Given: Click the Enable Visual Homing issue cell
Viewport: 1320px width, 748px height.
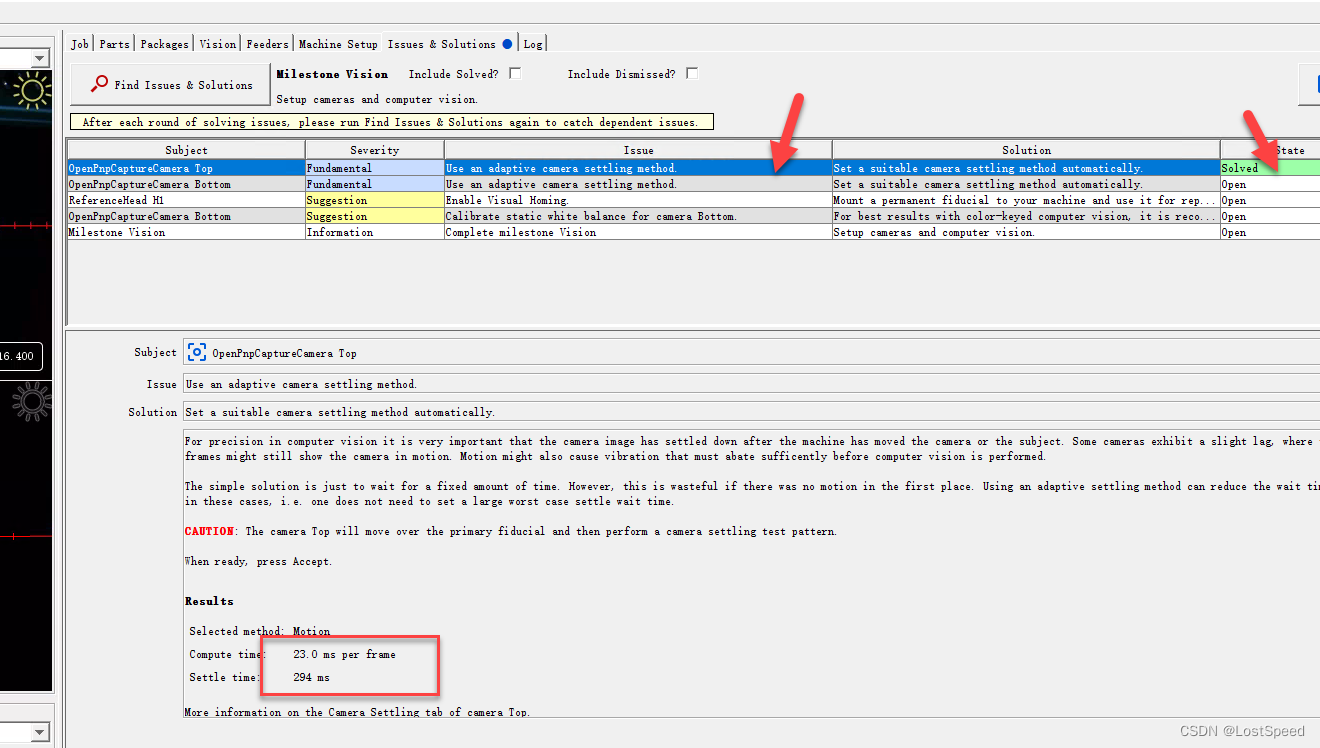Looking at the screenshot, I should point(638,200).
